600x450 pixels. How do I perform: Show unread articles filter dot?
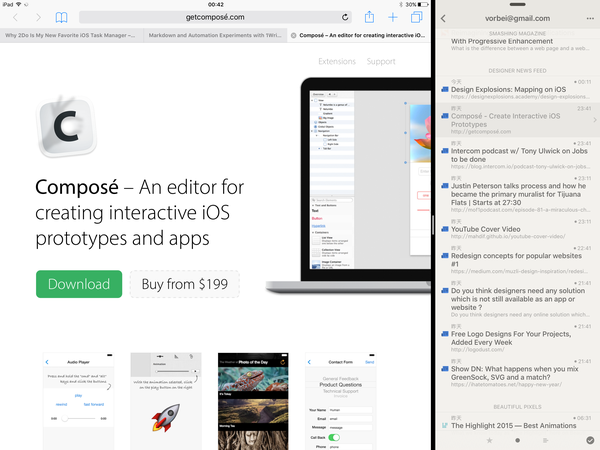[x=517, y=440]
